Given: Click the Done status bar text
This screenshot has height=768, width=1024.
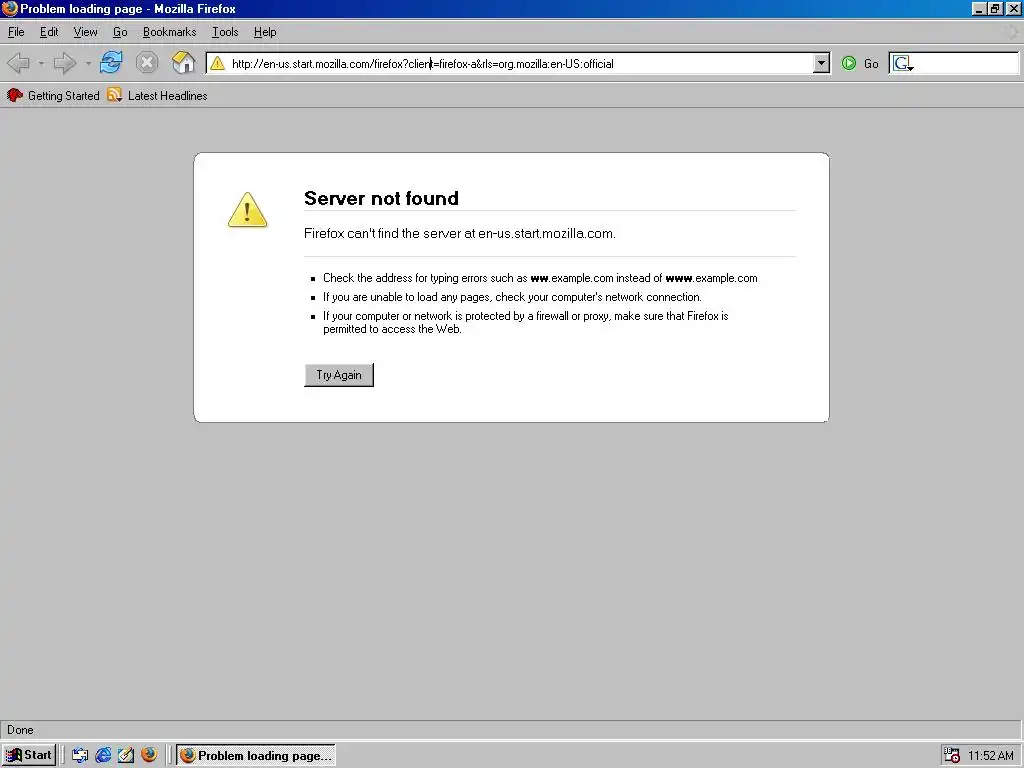Looking at the screenshot, I should pos(20,730).
